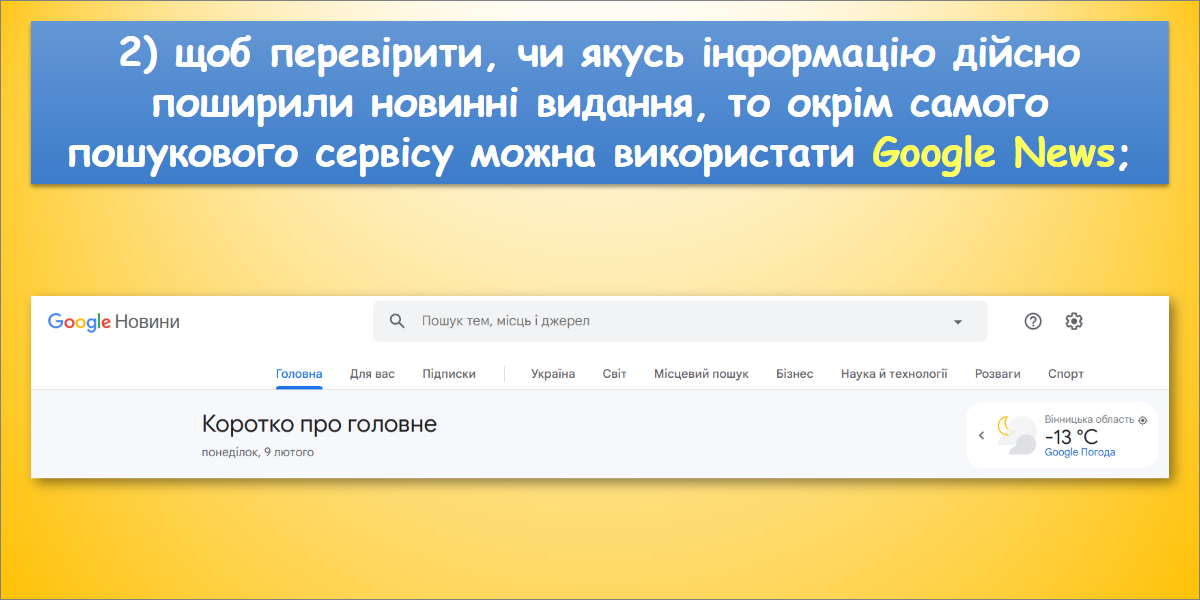Switch to the Наука й технології tab
The height and width of the screenshot is (600, 1200).
point(894,374)
